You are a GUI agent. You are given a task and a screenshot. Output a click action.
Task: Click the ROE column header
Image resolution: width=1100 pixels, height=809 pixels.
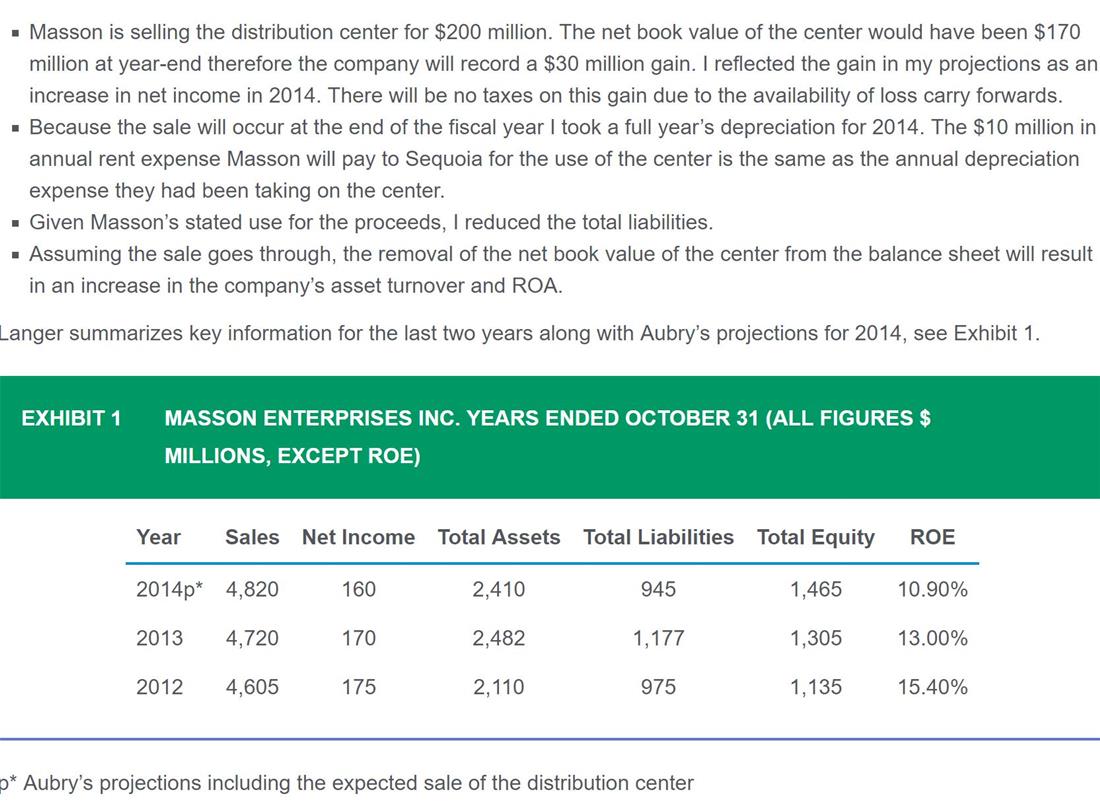click(932, 537)
